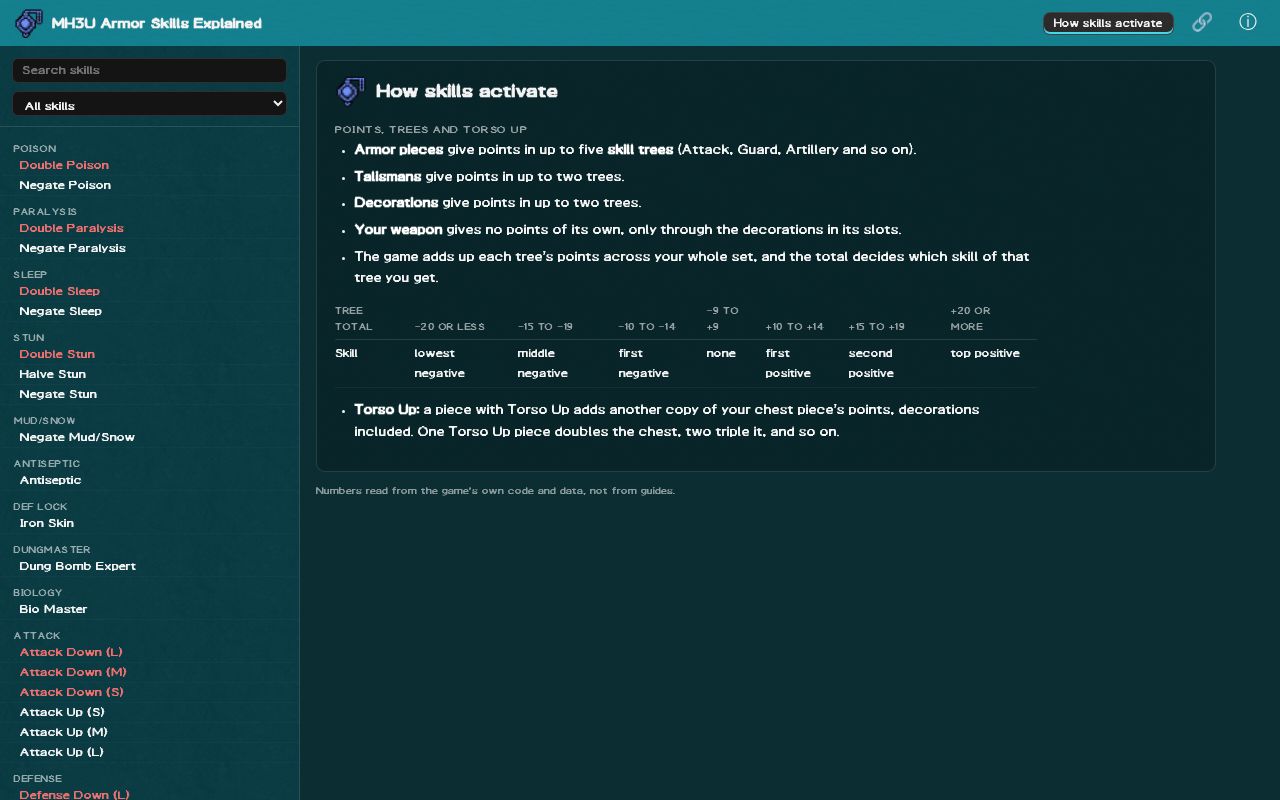Open the info icon in header
Viewport: 1280px width, 800px height.
click(1248, 22)
